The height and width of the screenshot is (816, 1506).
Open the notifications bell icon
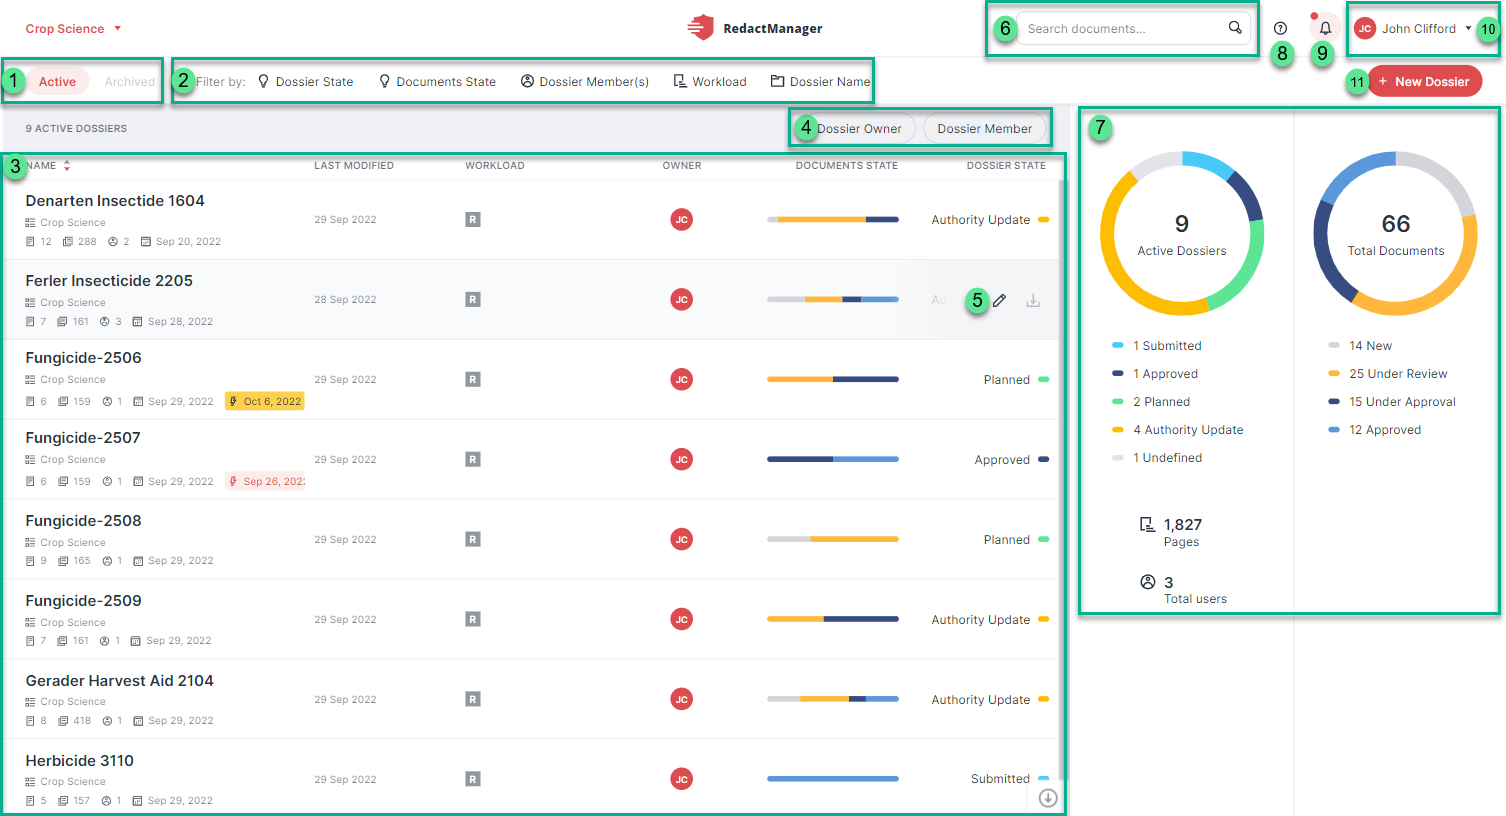[x=1325, y=28]
